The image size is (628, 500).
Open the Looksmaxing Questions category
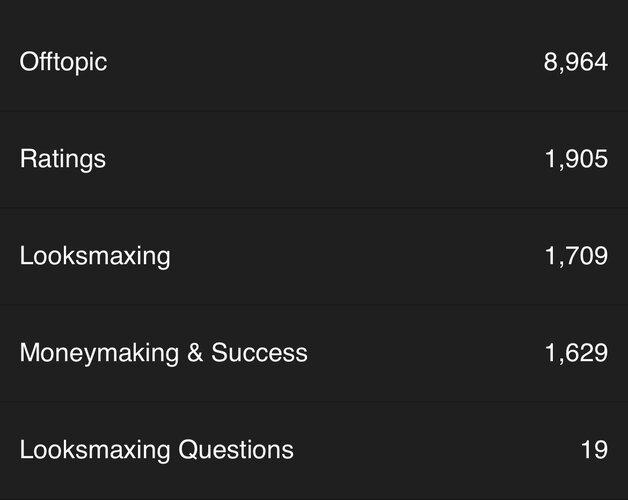(157, 450)
